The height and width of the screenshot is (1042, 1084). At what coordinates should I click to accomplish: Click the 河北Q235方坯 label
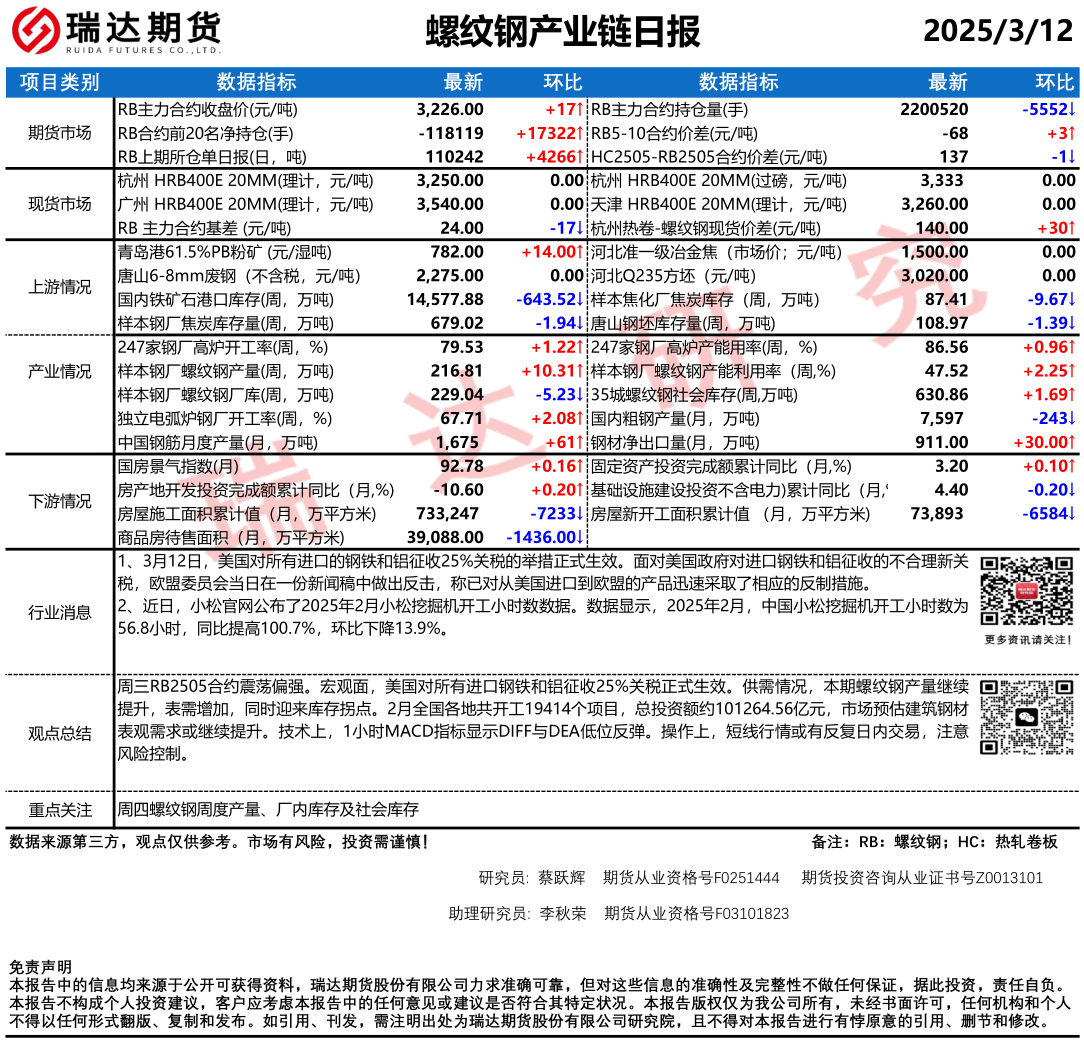pos(674,276)
